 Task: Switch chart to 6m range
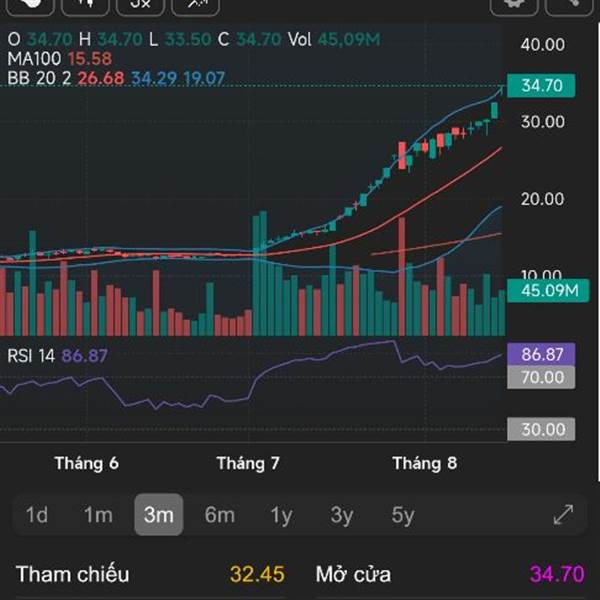click(x=220, y=515)
